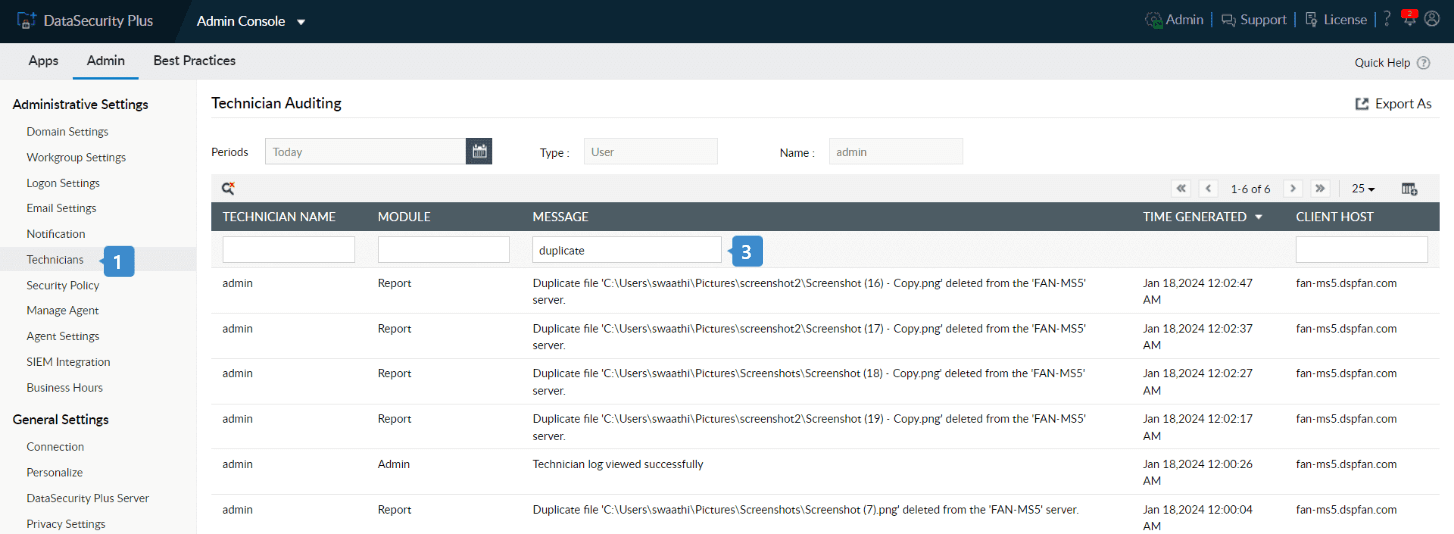Go to the first page of results
Screen dimensions: 1454x534
coord(1181,188)
